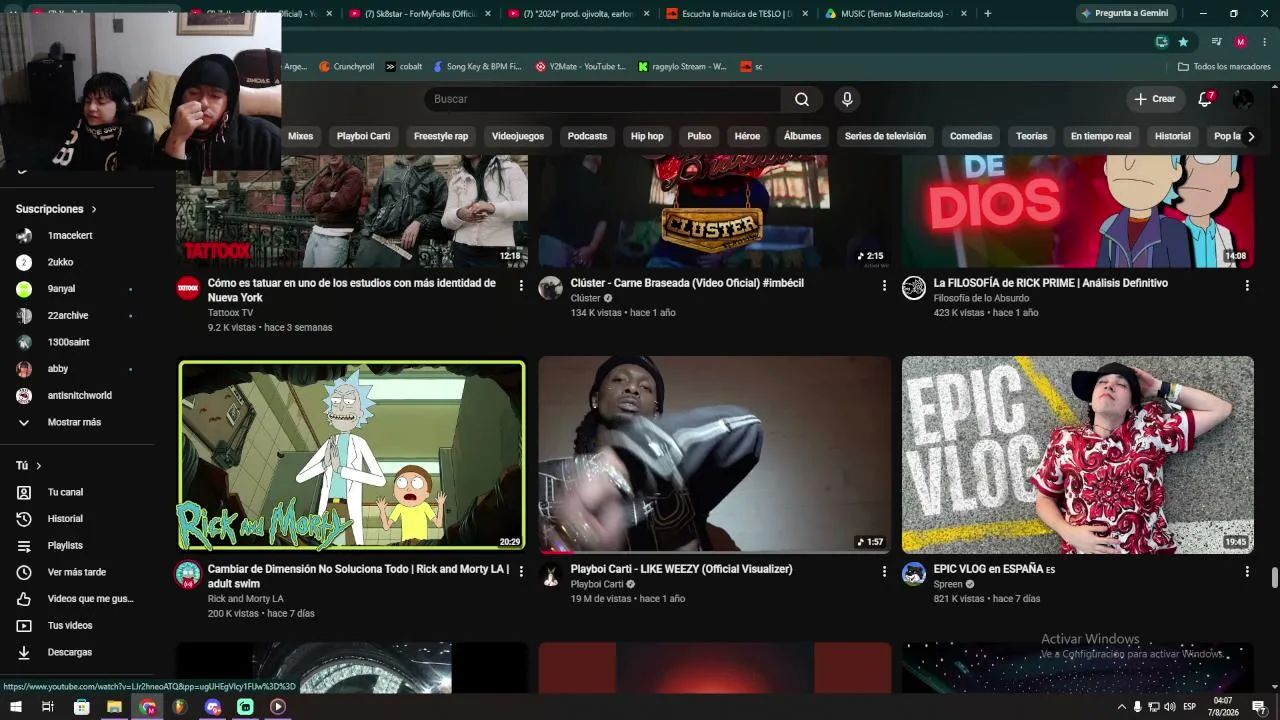This screenshot has width=1280, height=720.
Task: Open Windows notification center
Action: tap(1259, 707)
